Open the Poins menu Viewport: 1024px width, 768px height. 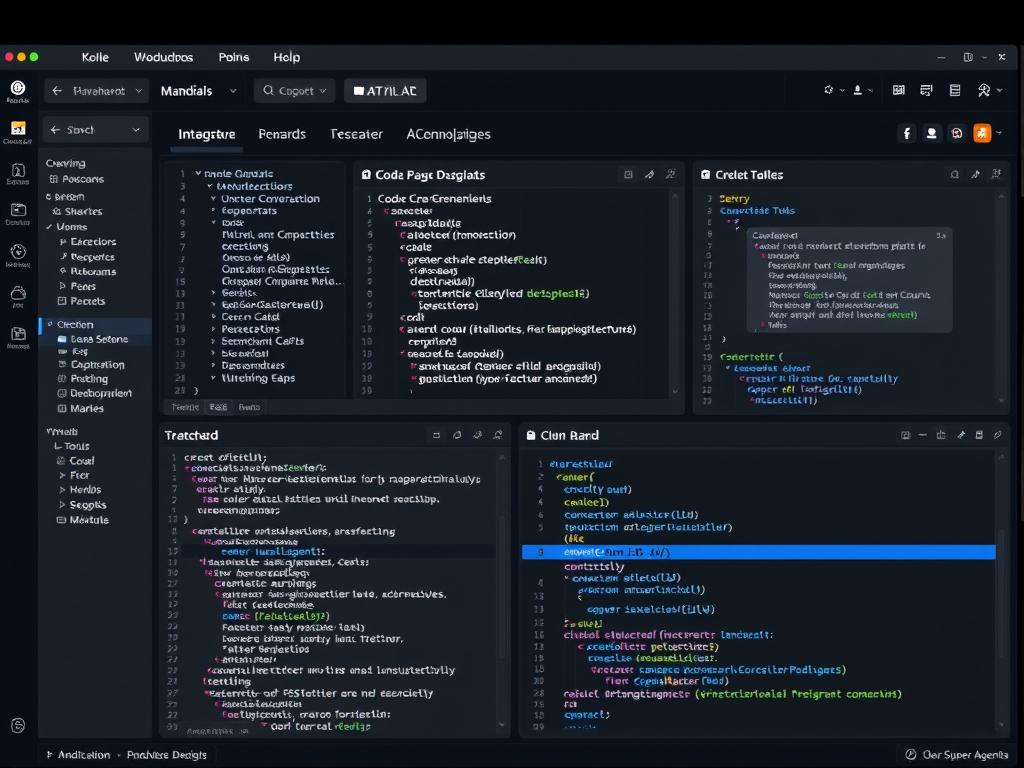pos(234,57)
